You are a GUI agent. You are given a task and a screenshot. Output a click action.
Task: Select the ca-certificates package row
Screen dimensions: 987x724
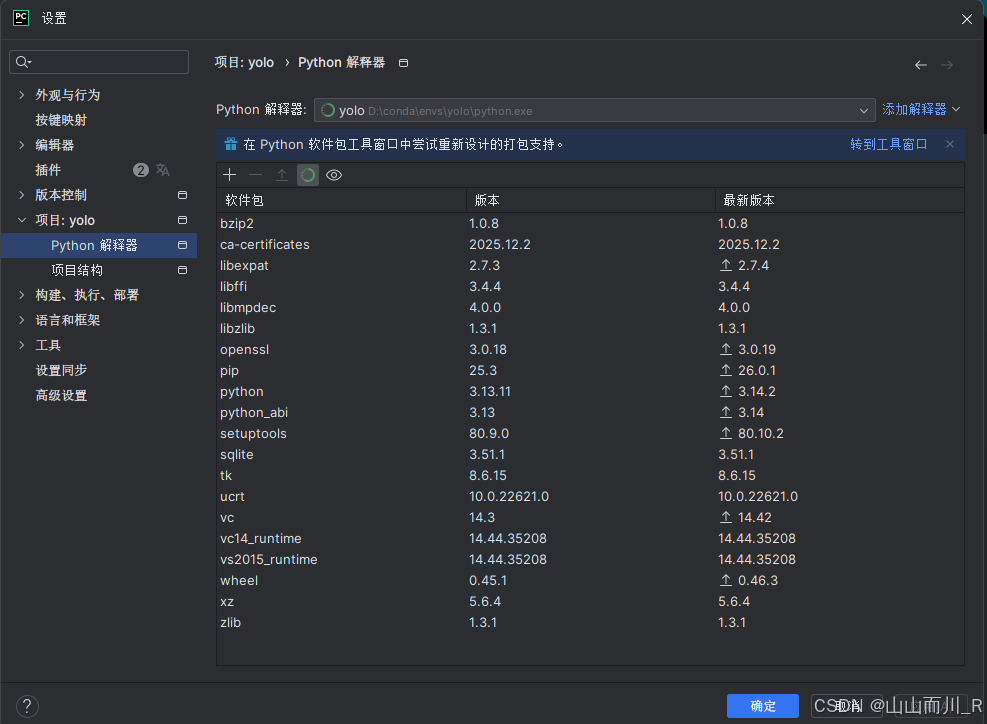(x=590, y=244)
